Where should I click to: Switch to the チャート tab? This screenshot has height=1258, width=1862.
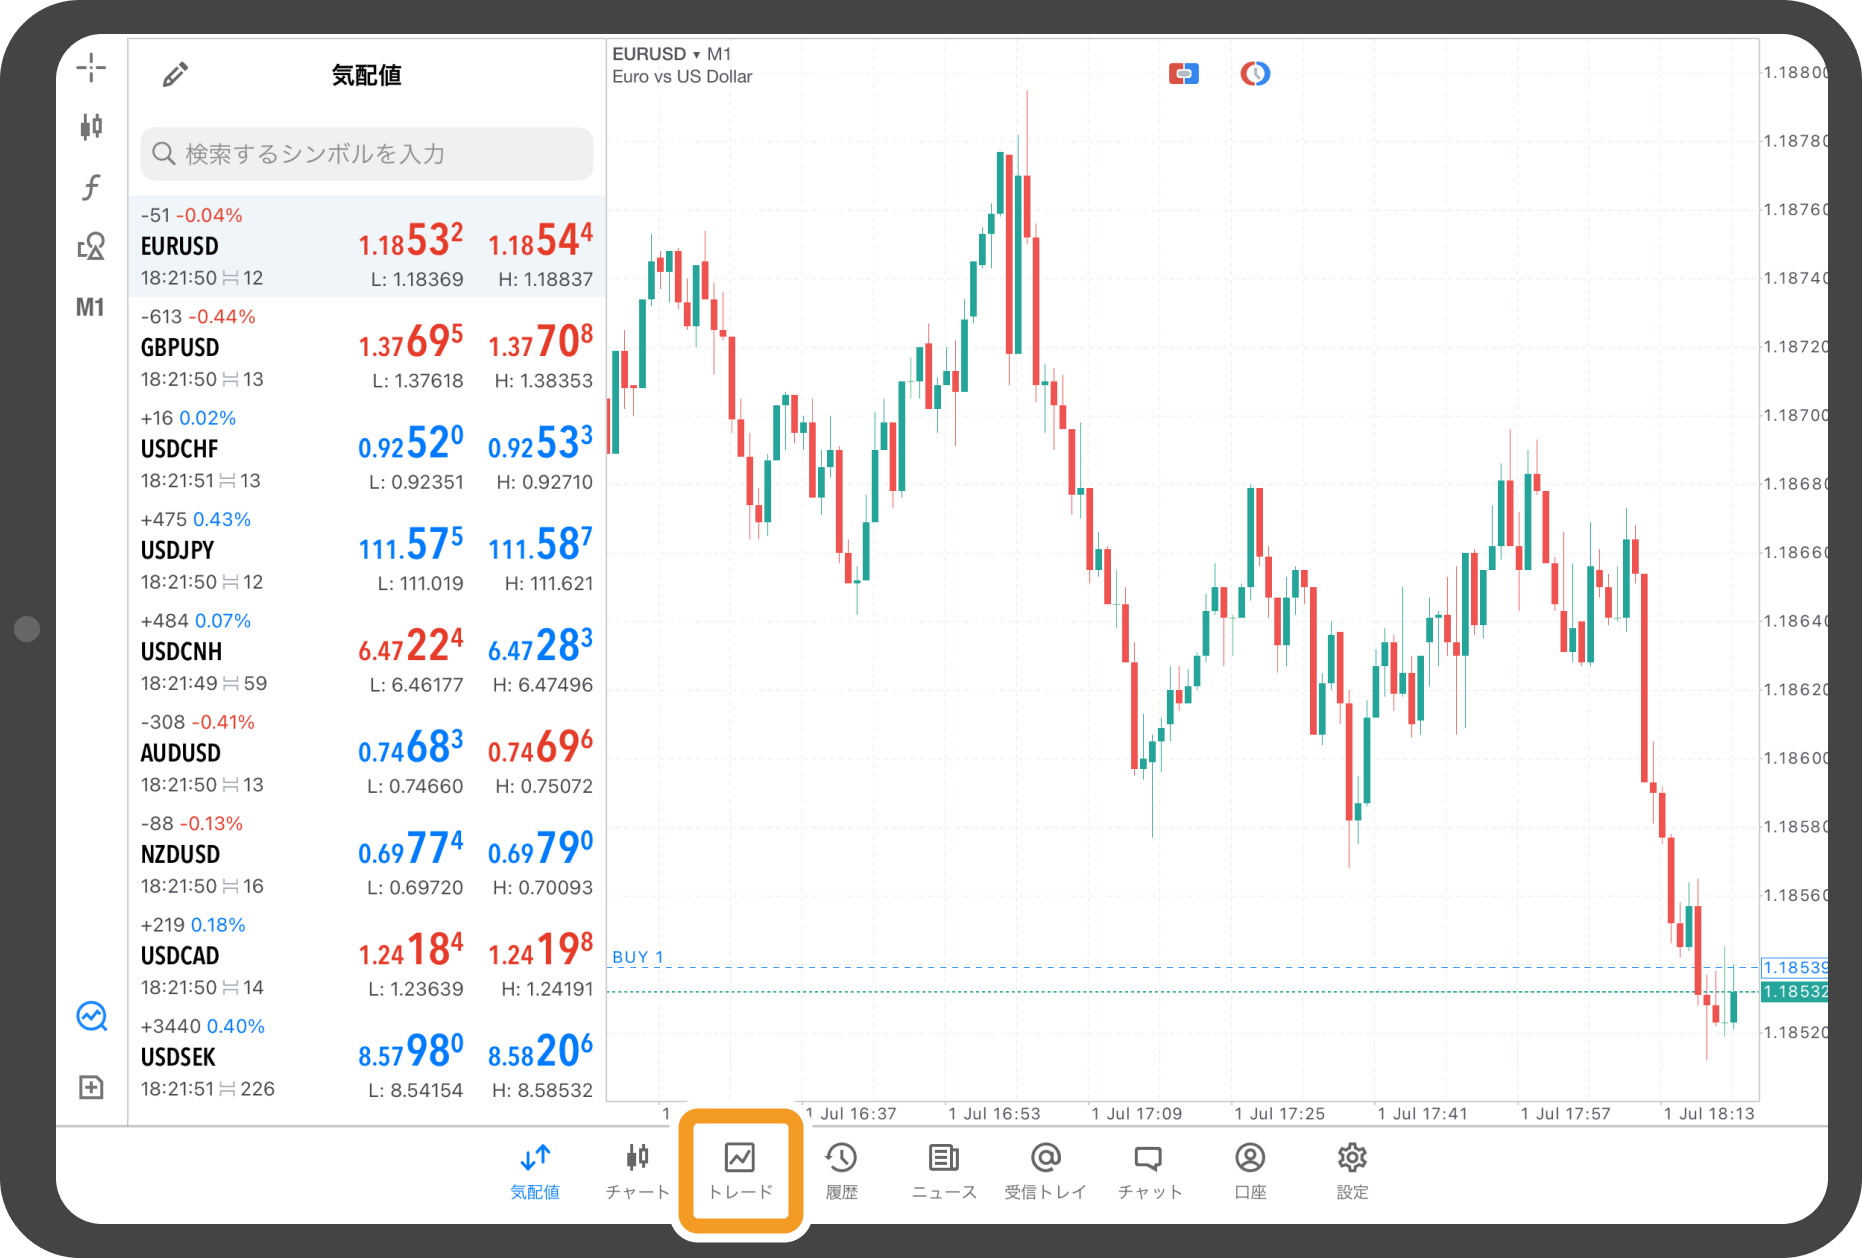637,1170
